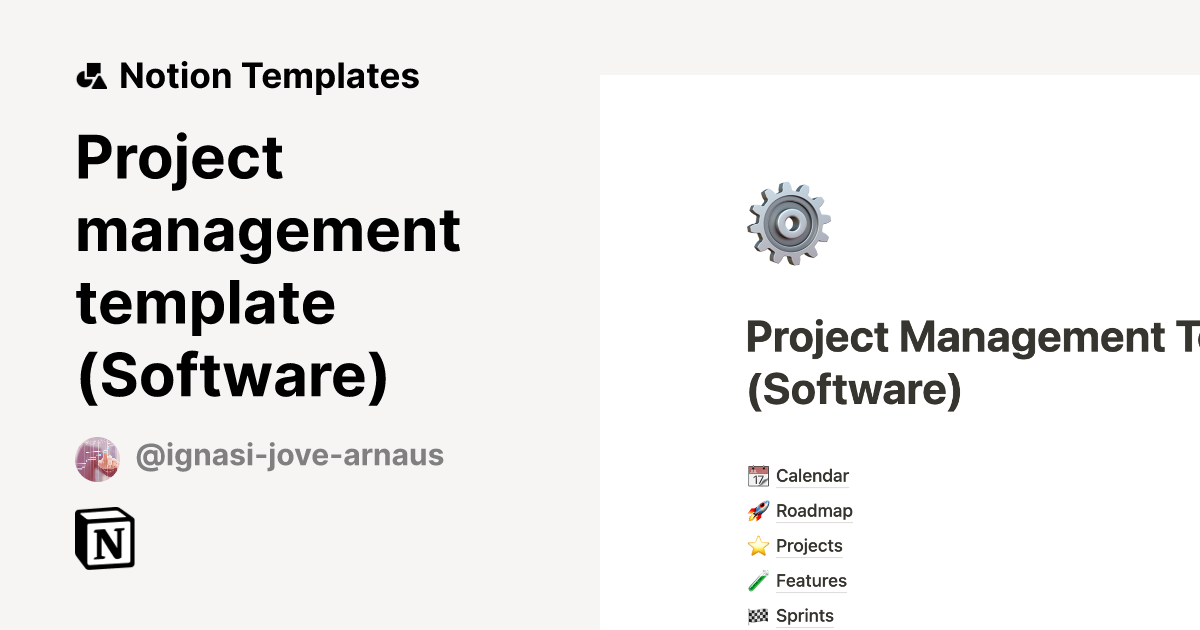Image resolution: width=1200 pixels, height=630 pixels.
Task: Click the bold Project management template heading
Action: (268, 265)
